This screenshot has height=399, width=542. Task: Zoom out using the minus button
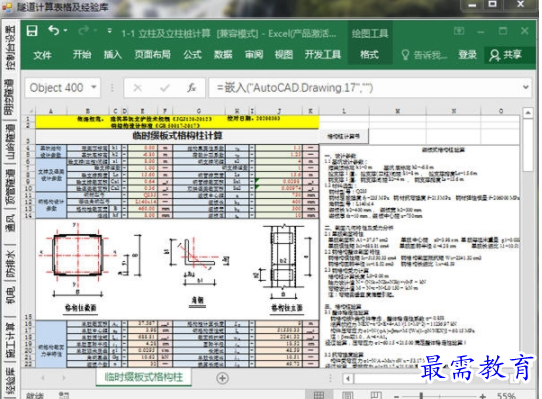click(396, 396)
